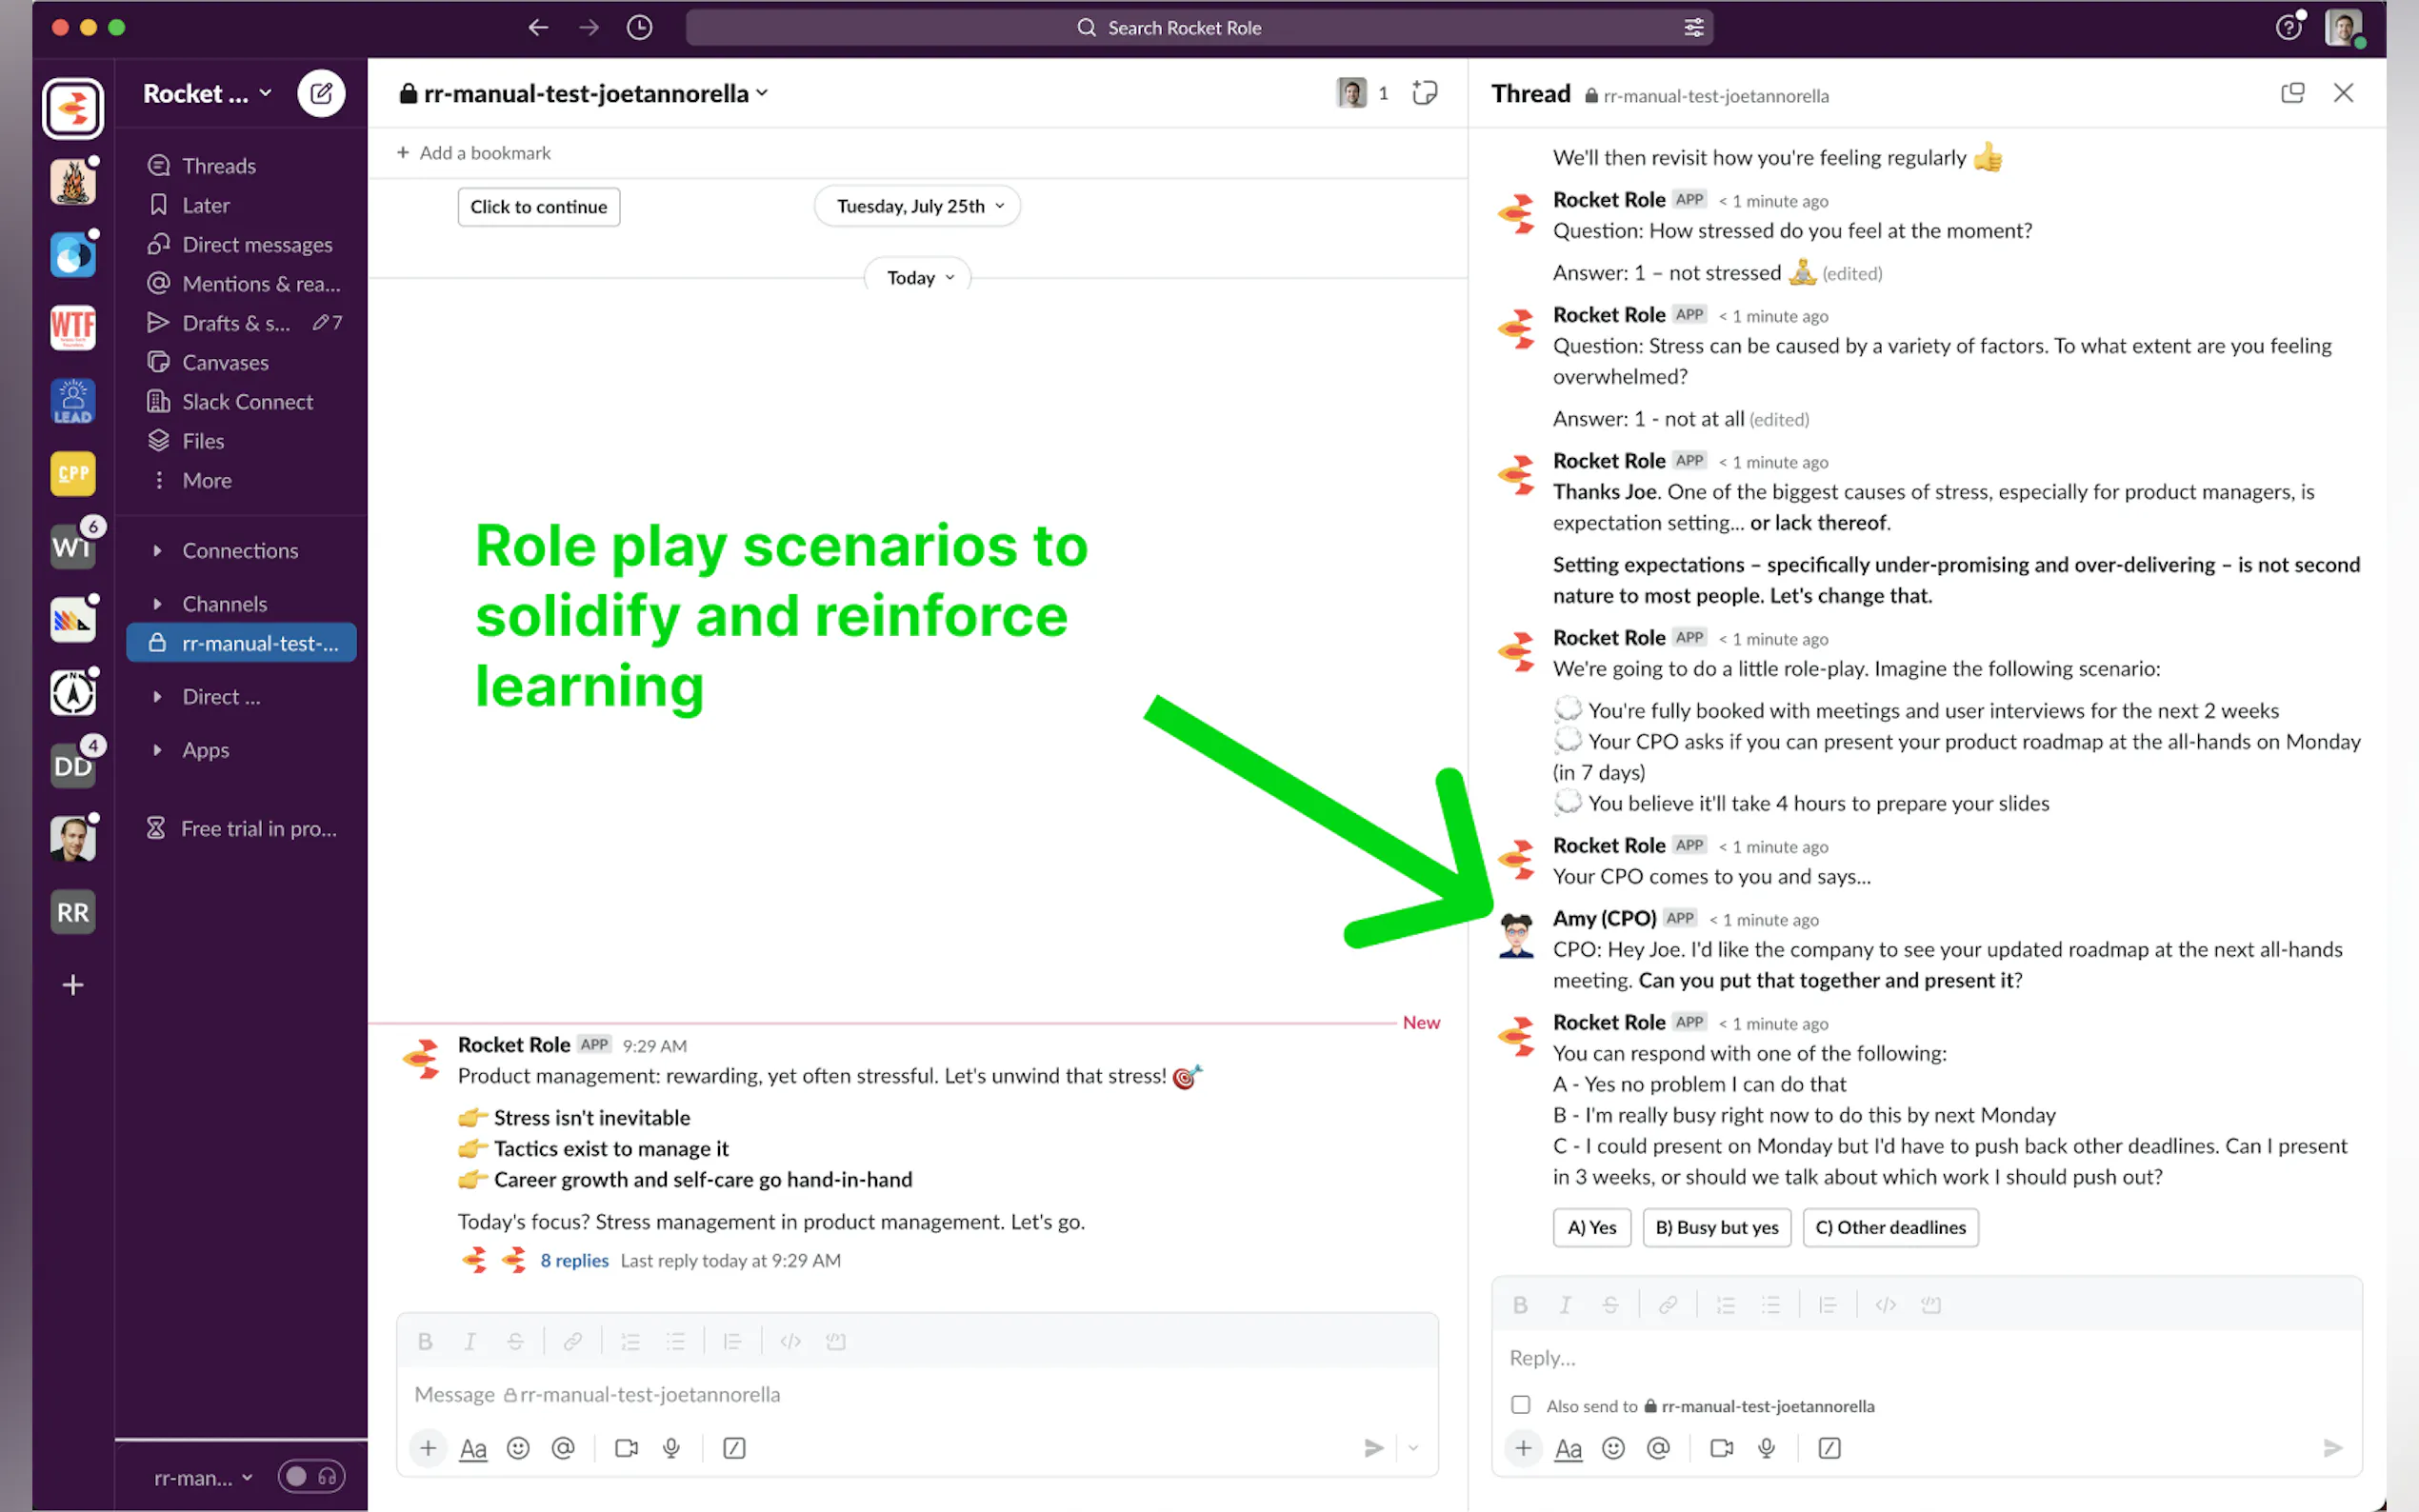Toggle text formatting Aa in thread reply
Image resolution: width=2419 pixels, height=1512 pixels.
pos(1568,1448)
